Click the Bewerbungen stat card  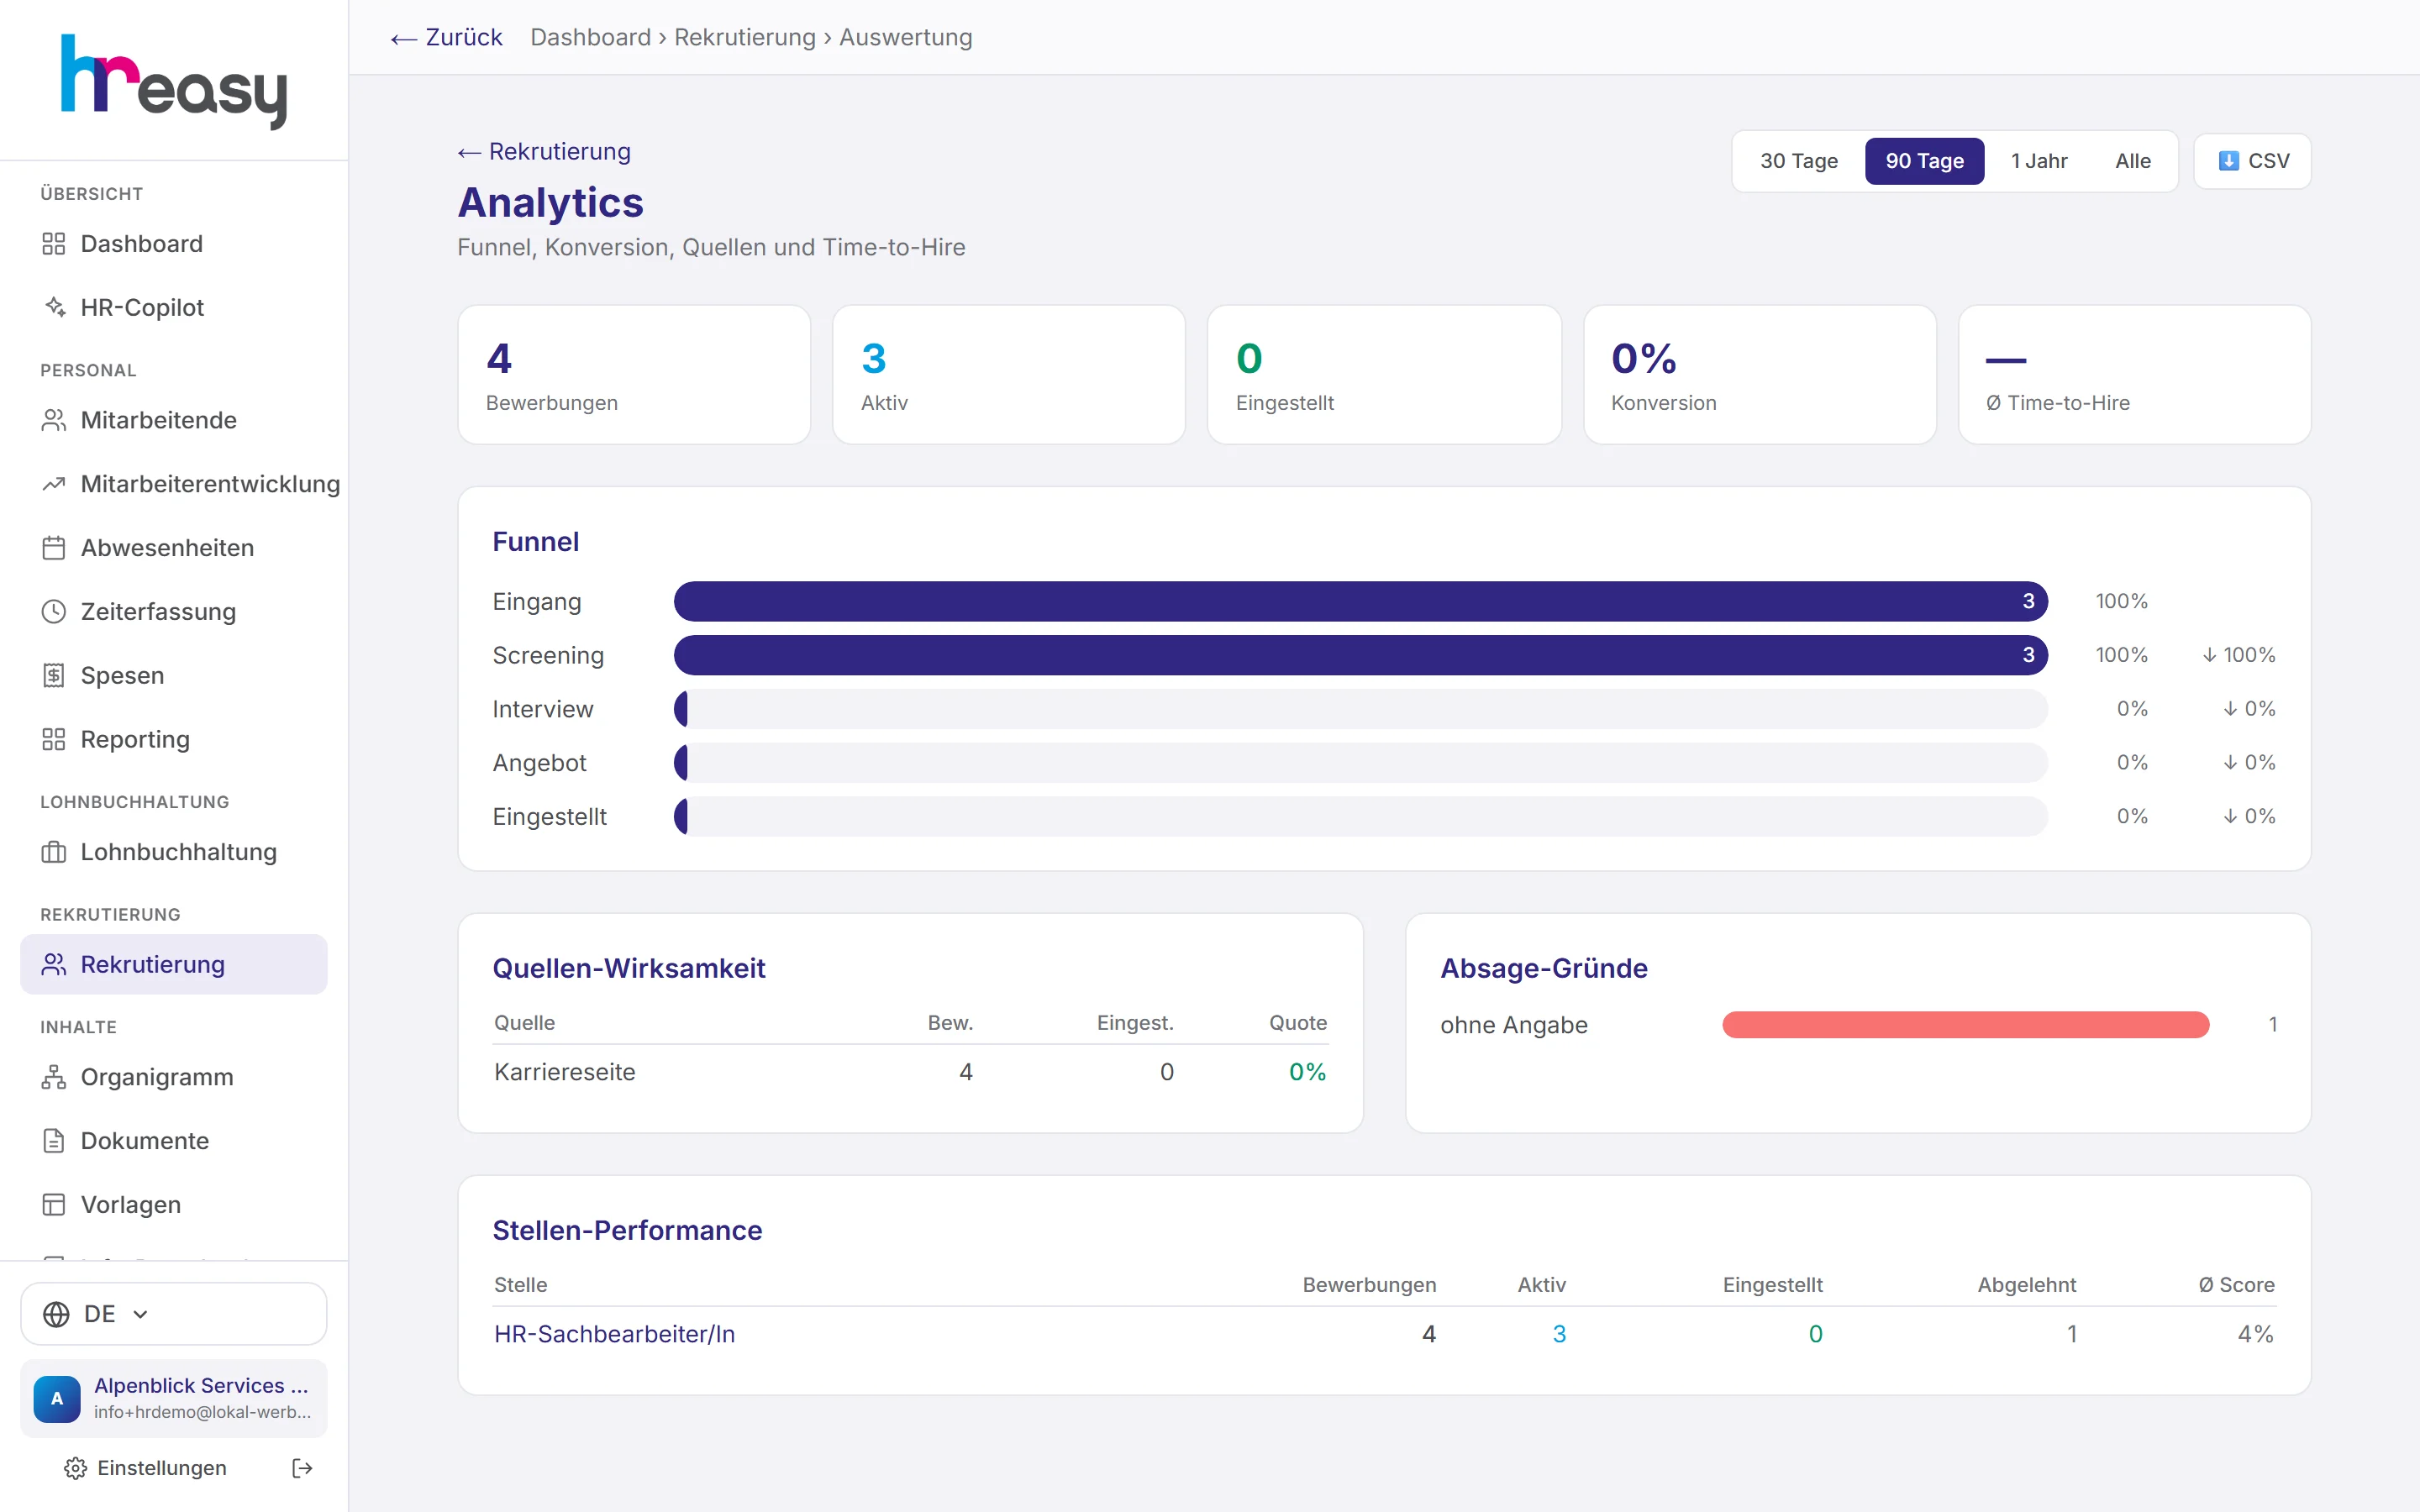(x=634, y=375)
